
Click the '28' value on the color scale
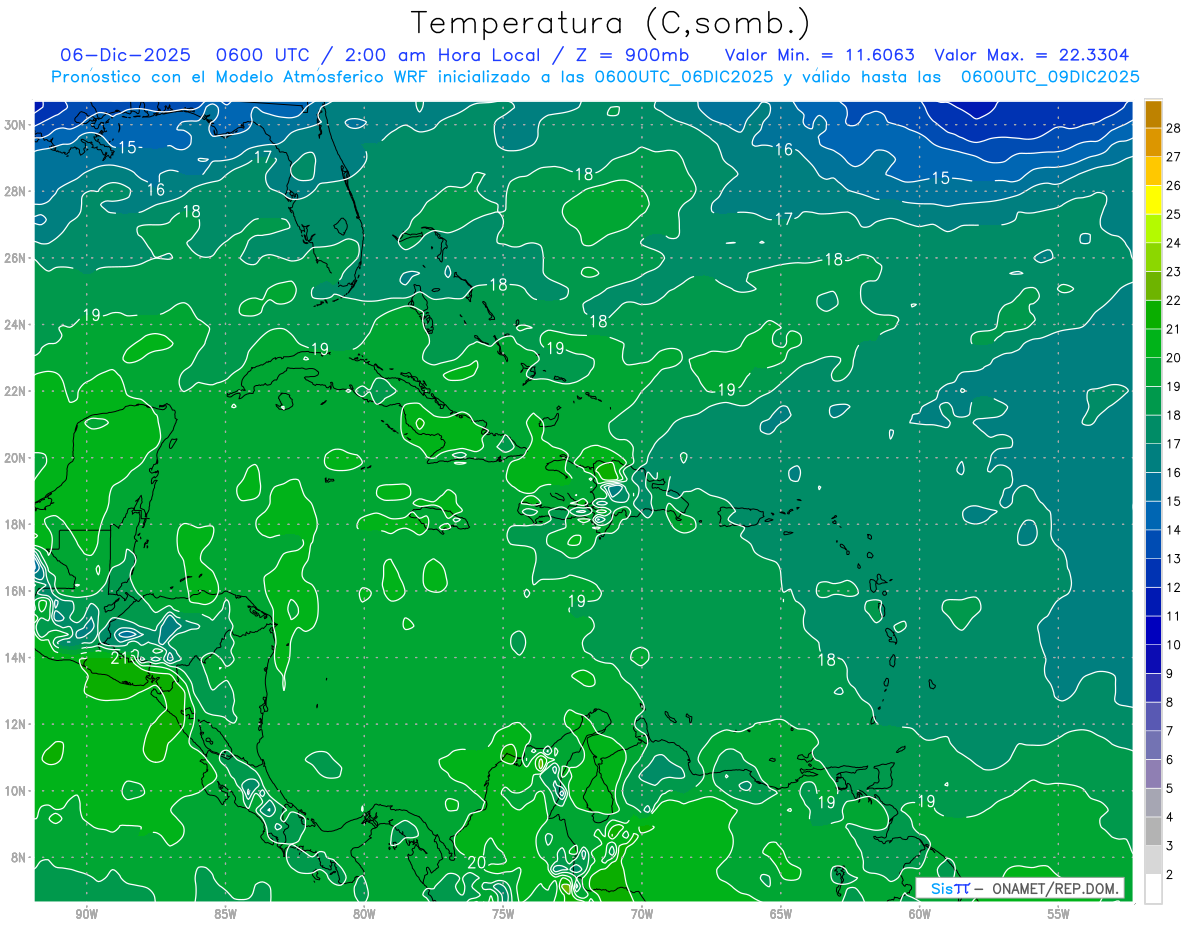click(1173, 128)
